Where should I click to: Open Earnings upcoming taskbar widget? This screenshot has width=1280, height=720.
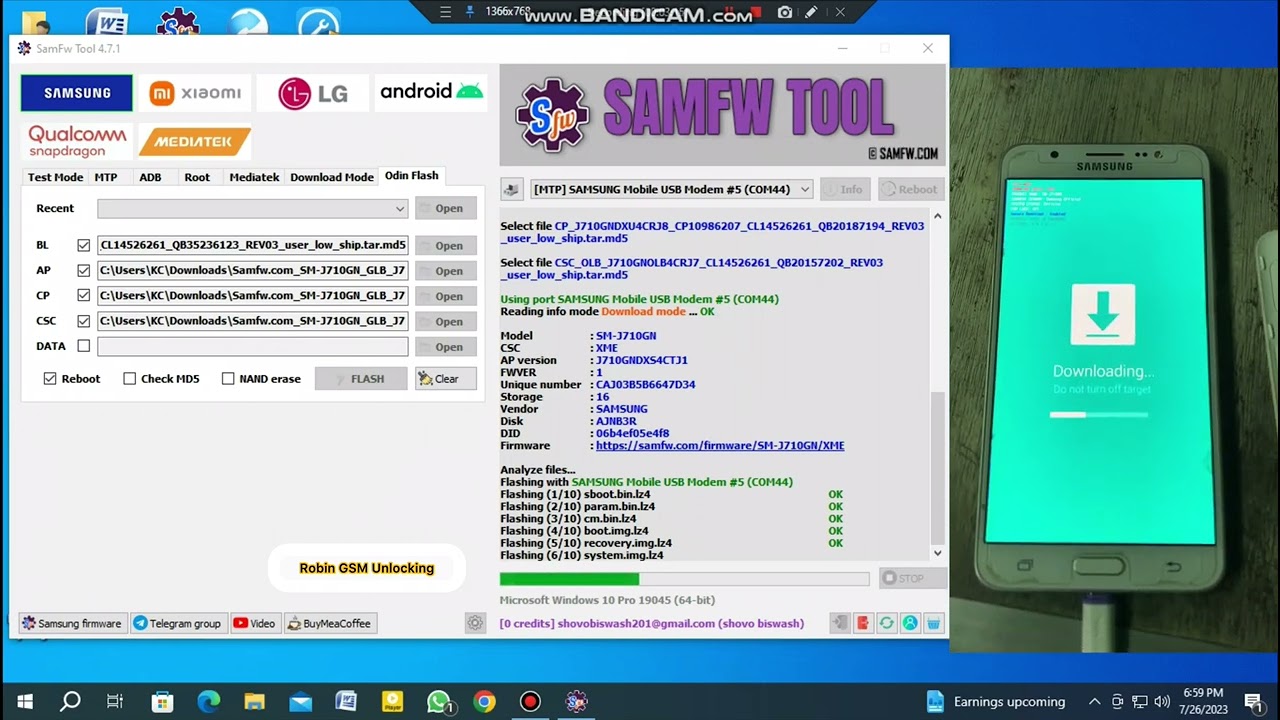pos(995,702)
